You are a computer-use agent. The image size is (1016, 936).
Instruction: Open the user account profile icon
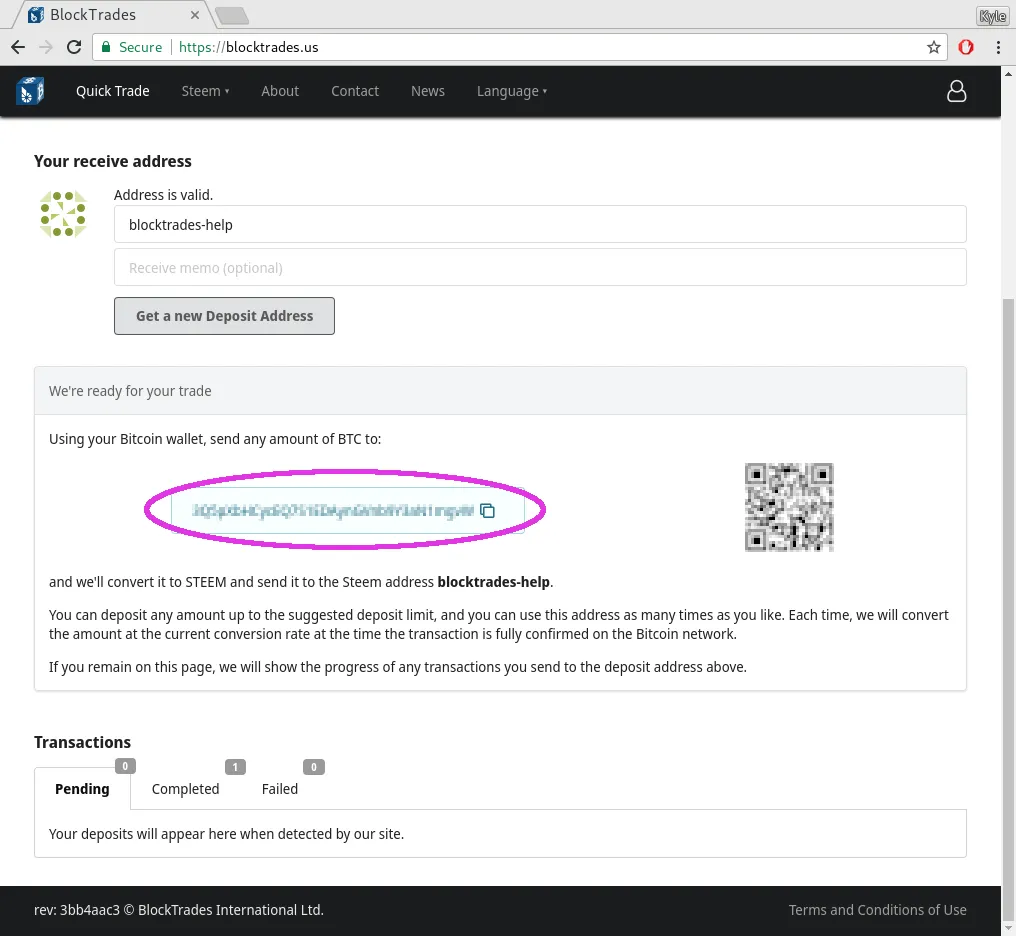[956, 91]
